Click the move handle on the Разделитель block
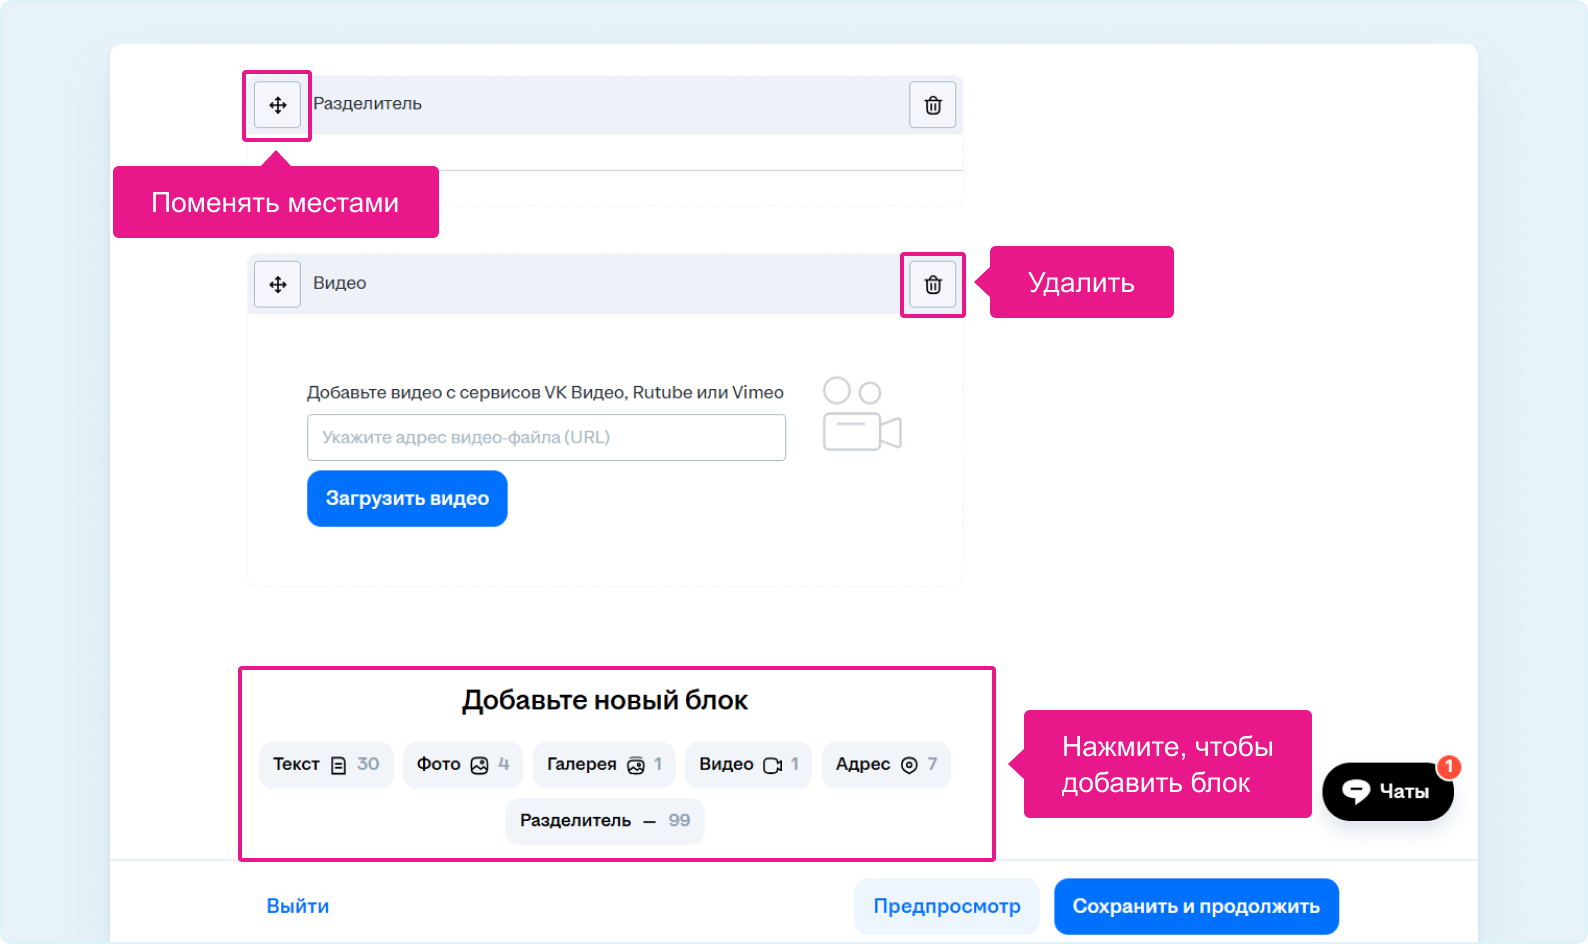Screen dimensions: 1588x944 pos(277,105)
